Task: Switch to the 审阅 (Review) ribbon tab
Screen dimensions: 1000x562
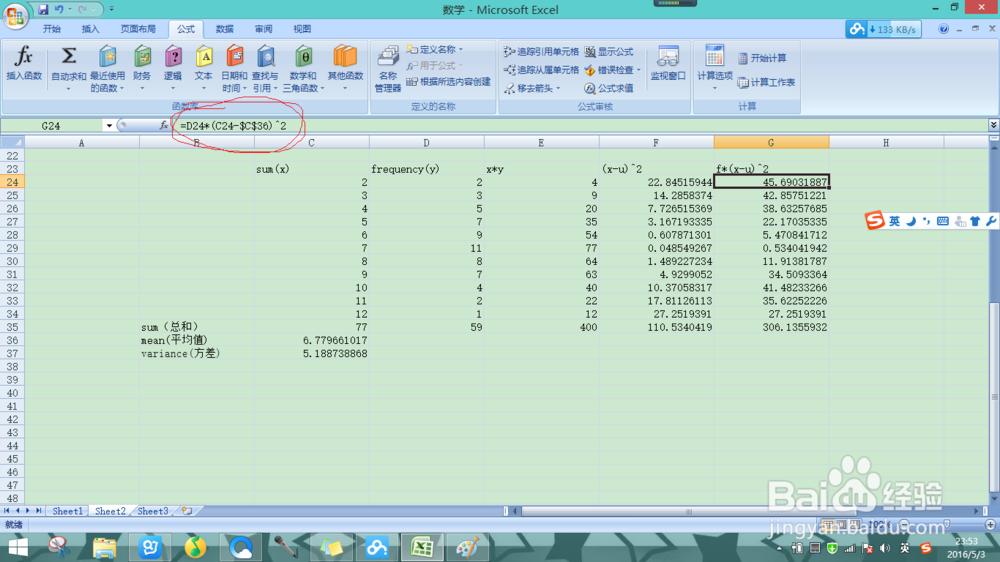Action: coord(263,29)
